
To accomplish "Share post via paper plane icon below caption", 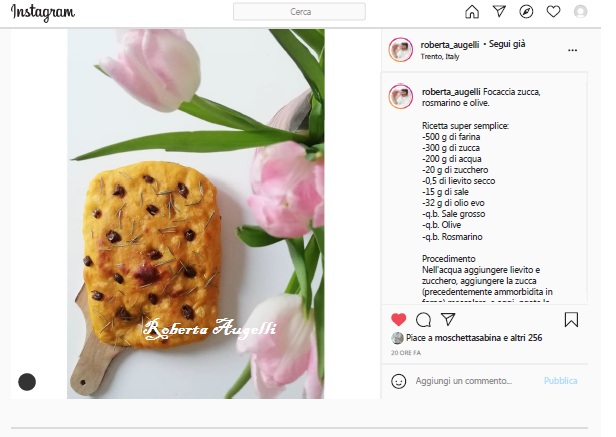I will coord(448,319).
